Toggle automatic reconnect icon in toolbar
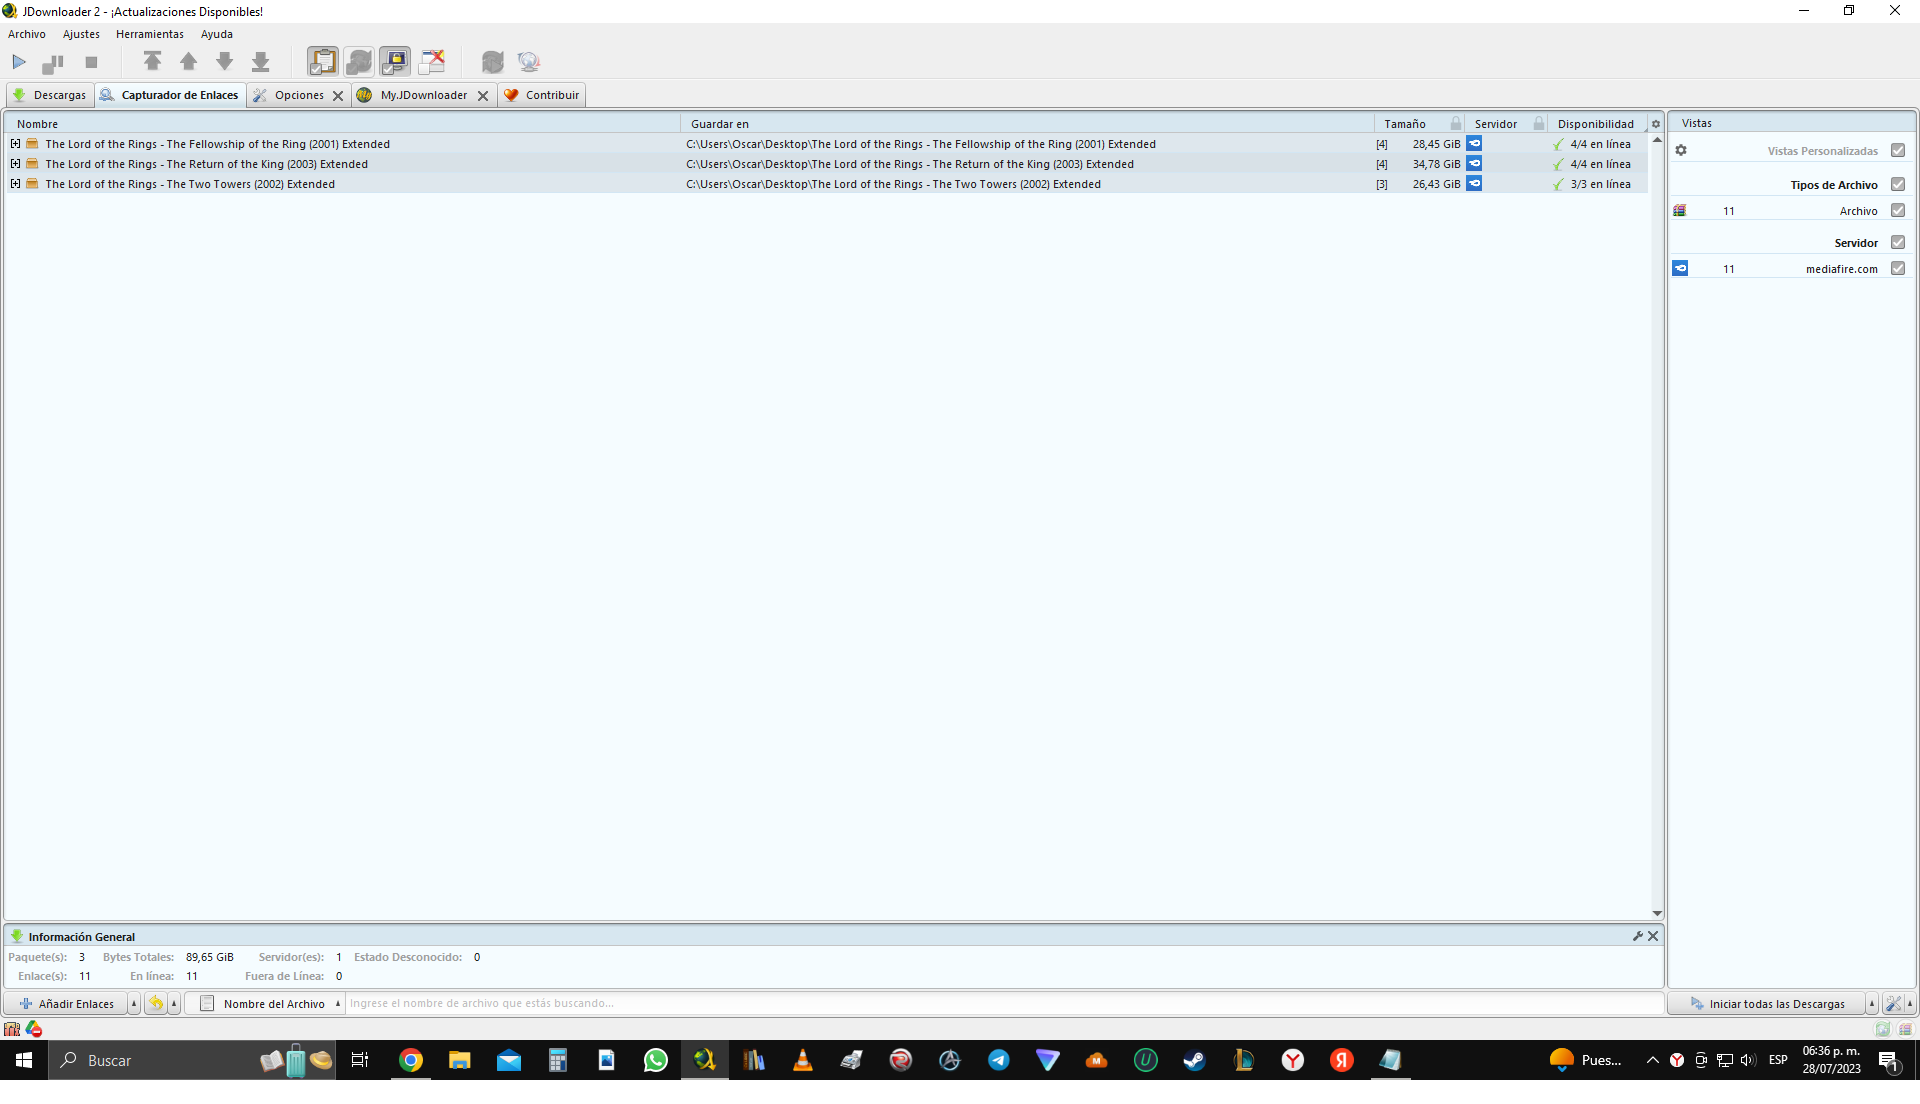The image size is (1920, 1104). pos(359,62)
